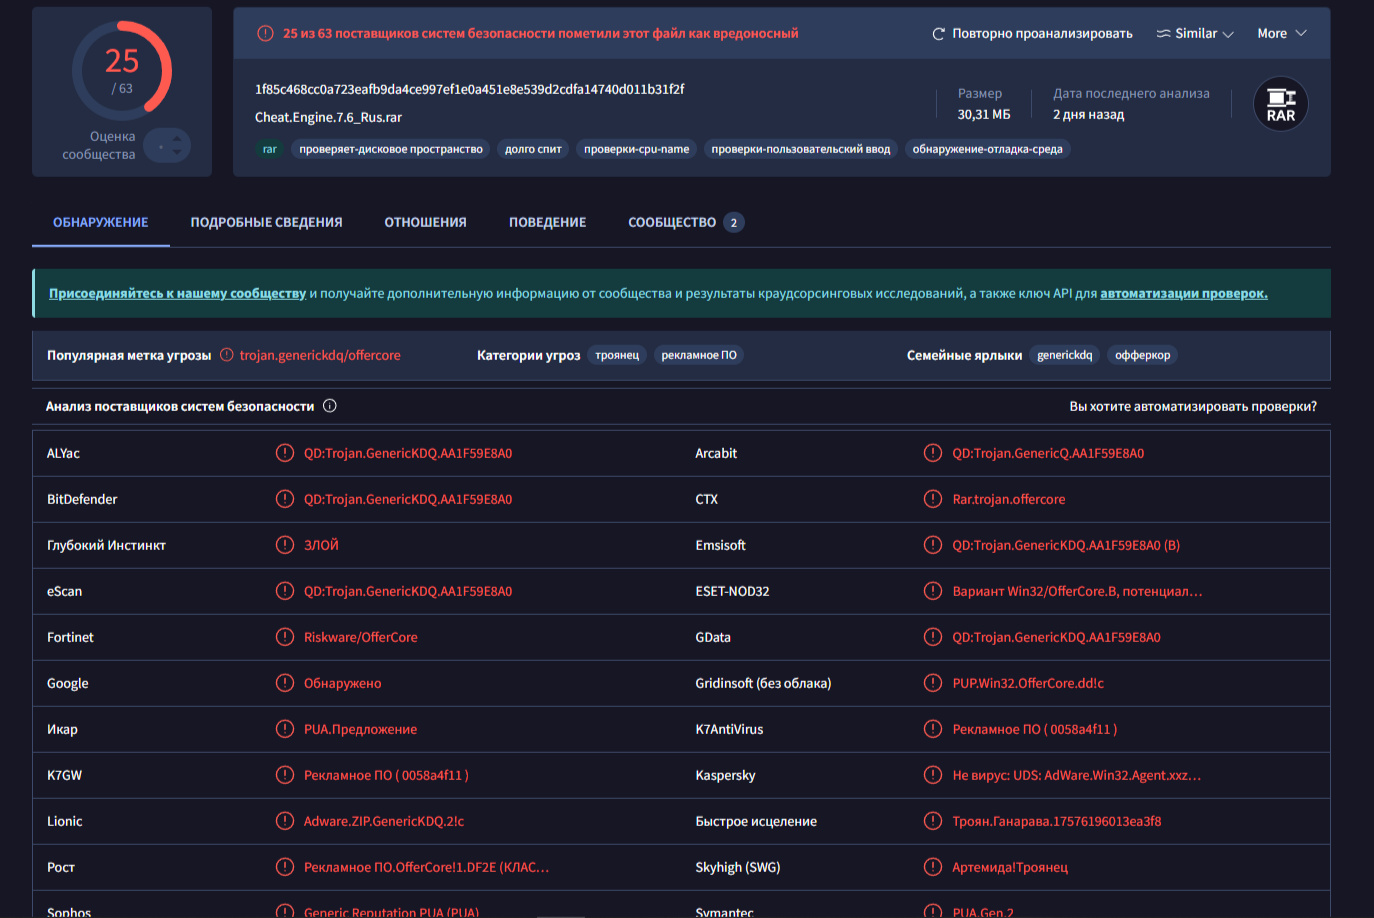Click the 'Присоединяйтесь к нашему сообществу' link
This screenshot has width=1374, height=918.
177,293
